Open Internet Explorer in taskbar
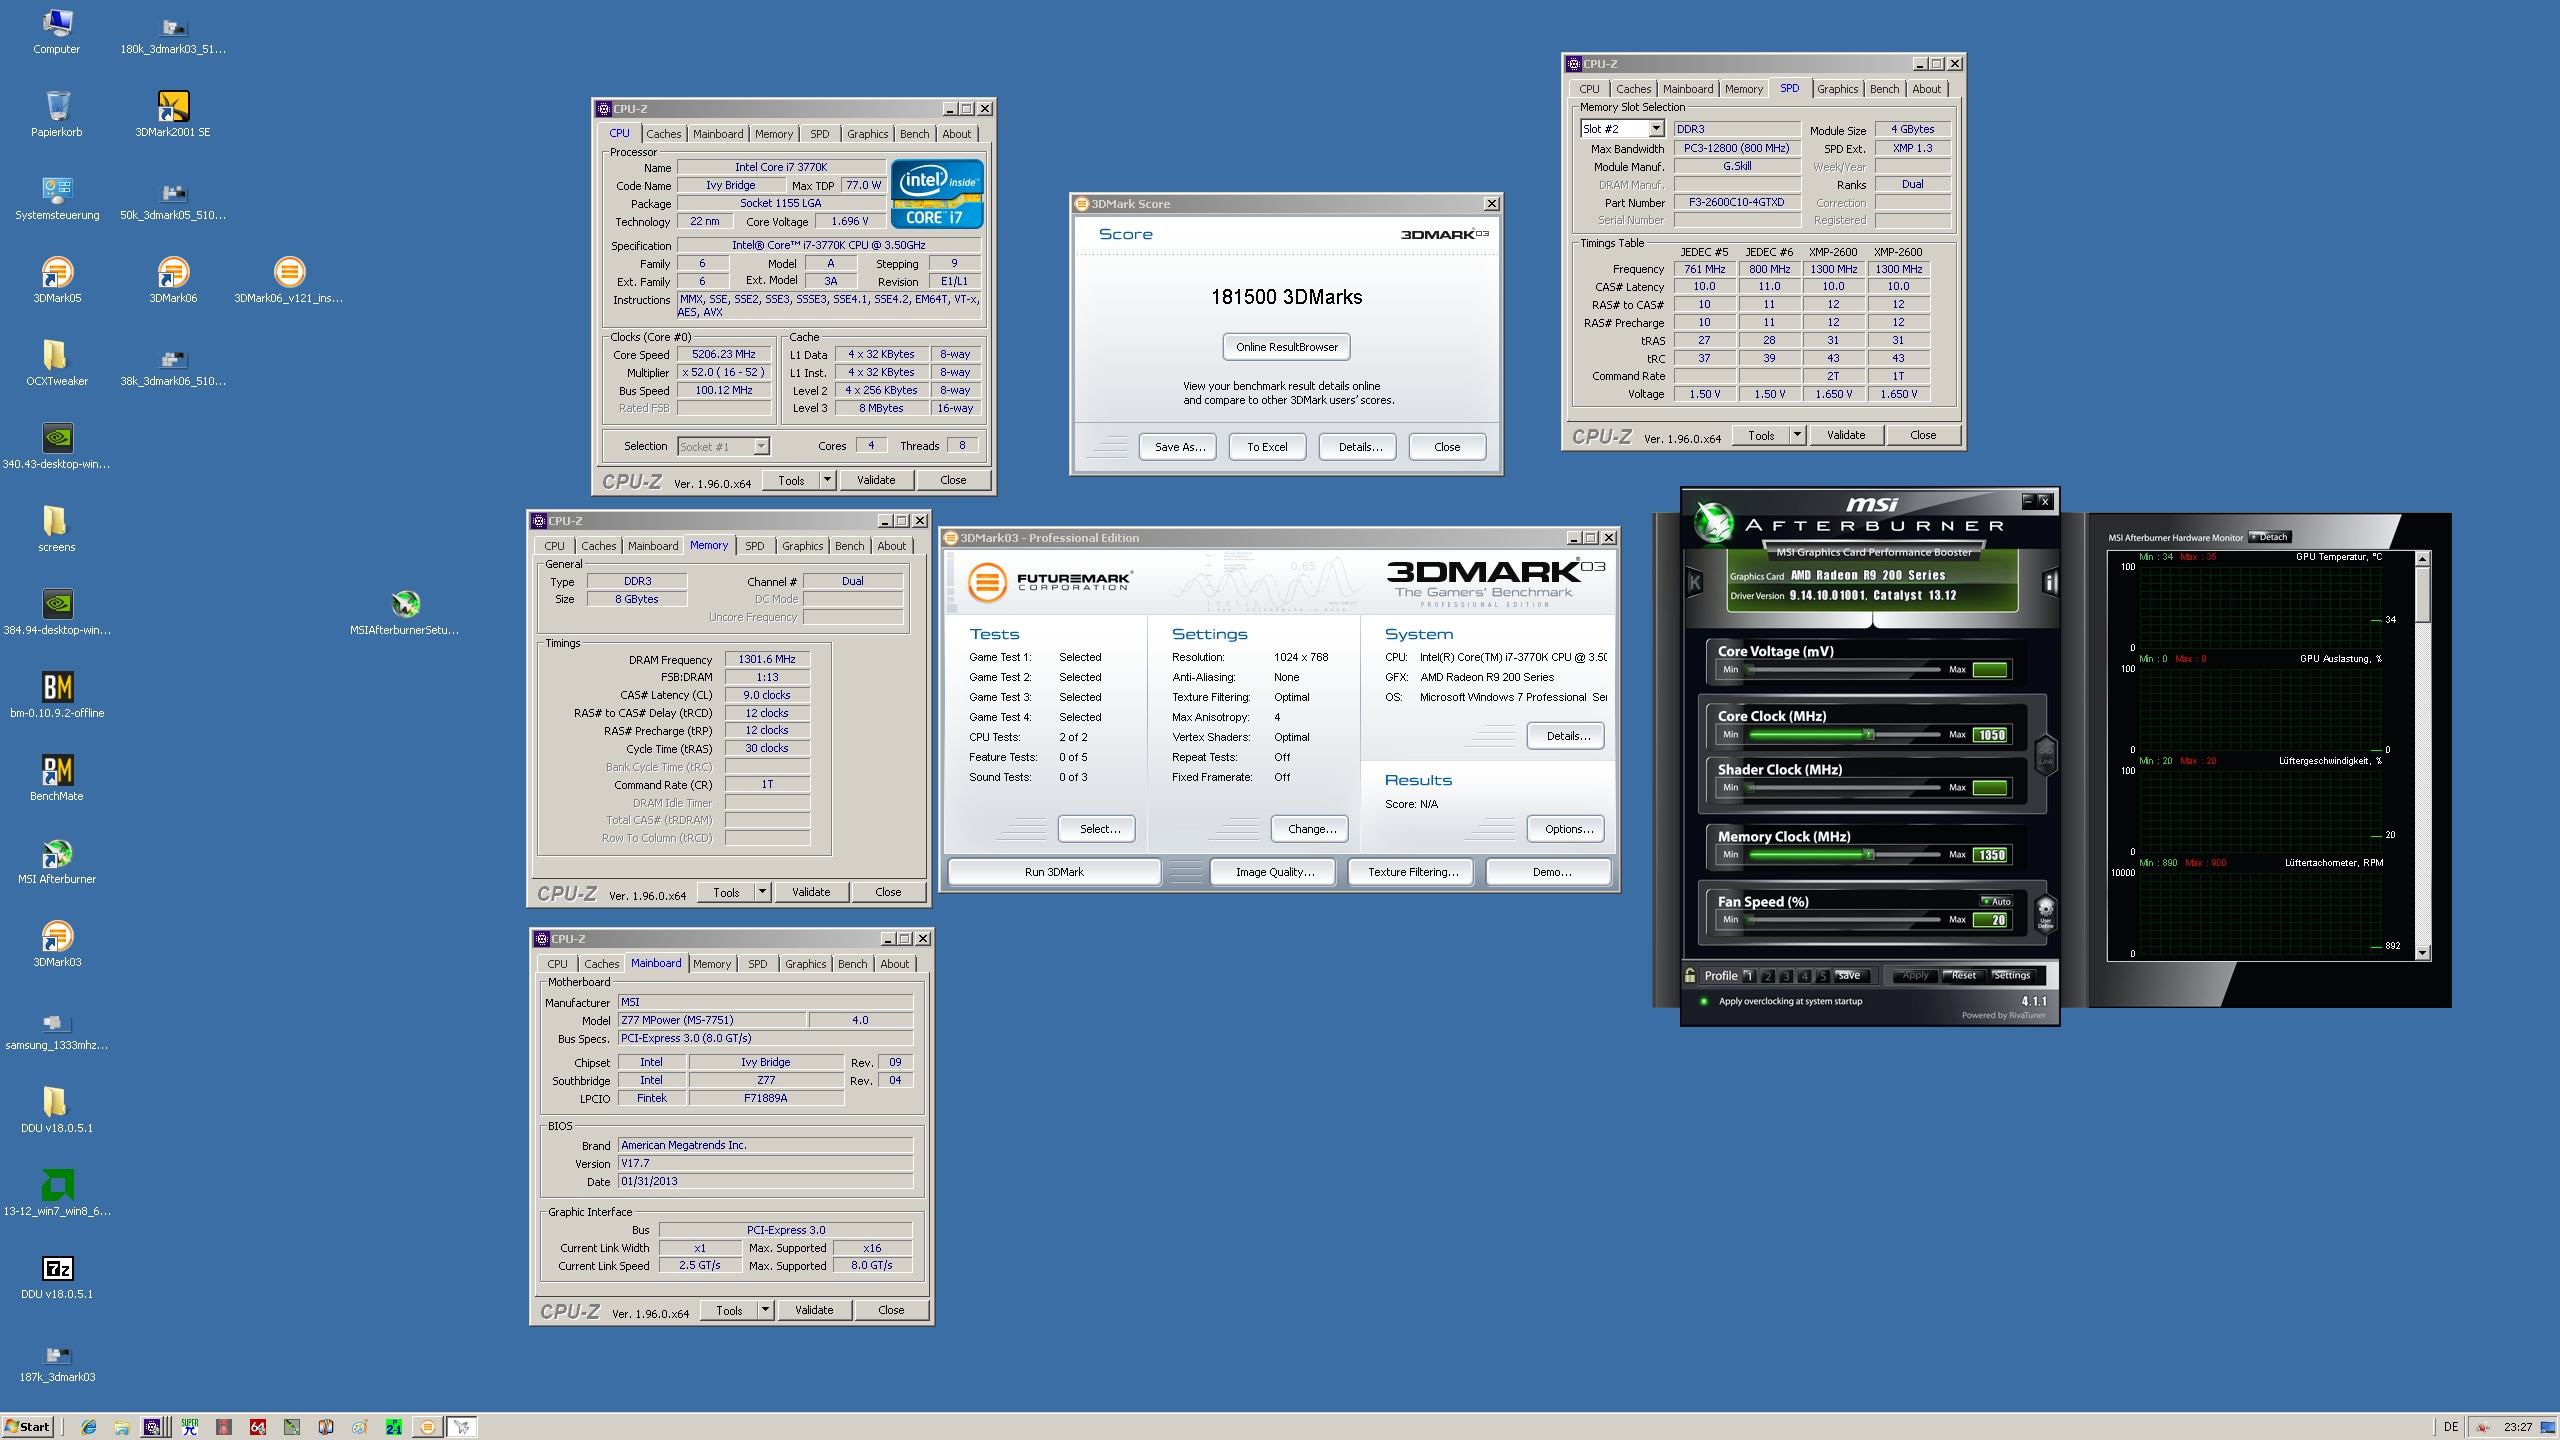Viewport: 2560px width, 1440px height. [x=89, y=1427]
